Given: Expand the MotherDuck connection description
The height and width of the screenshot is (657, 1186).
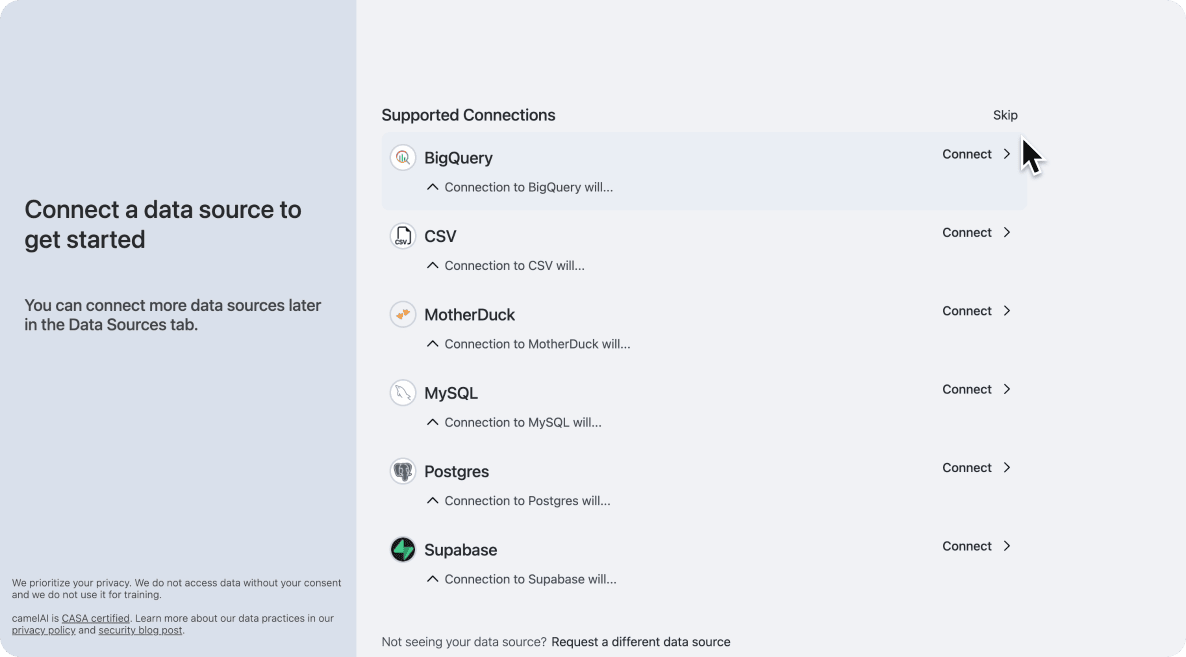Looking at the screenshot, I should pos(432,344).
